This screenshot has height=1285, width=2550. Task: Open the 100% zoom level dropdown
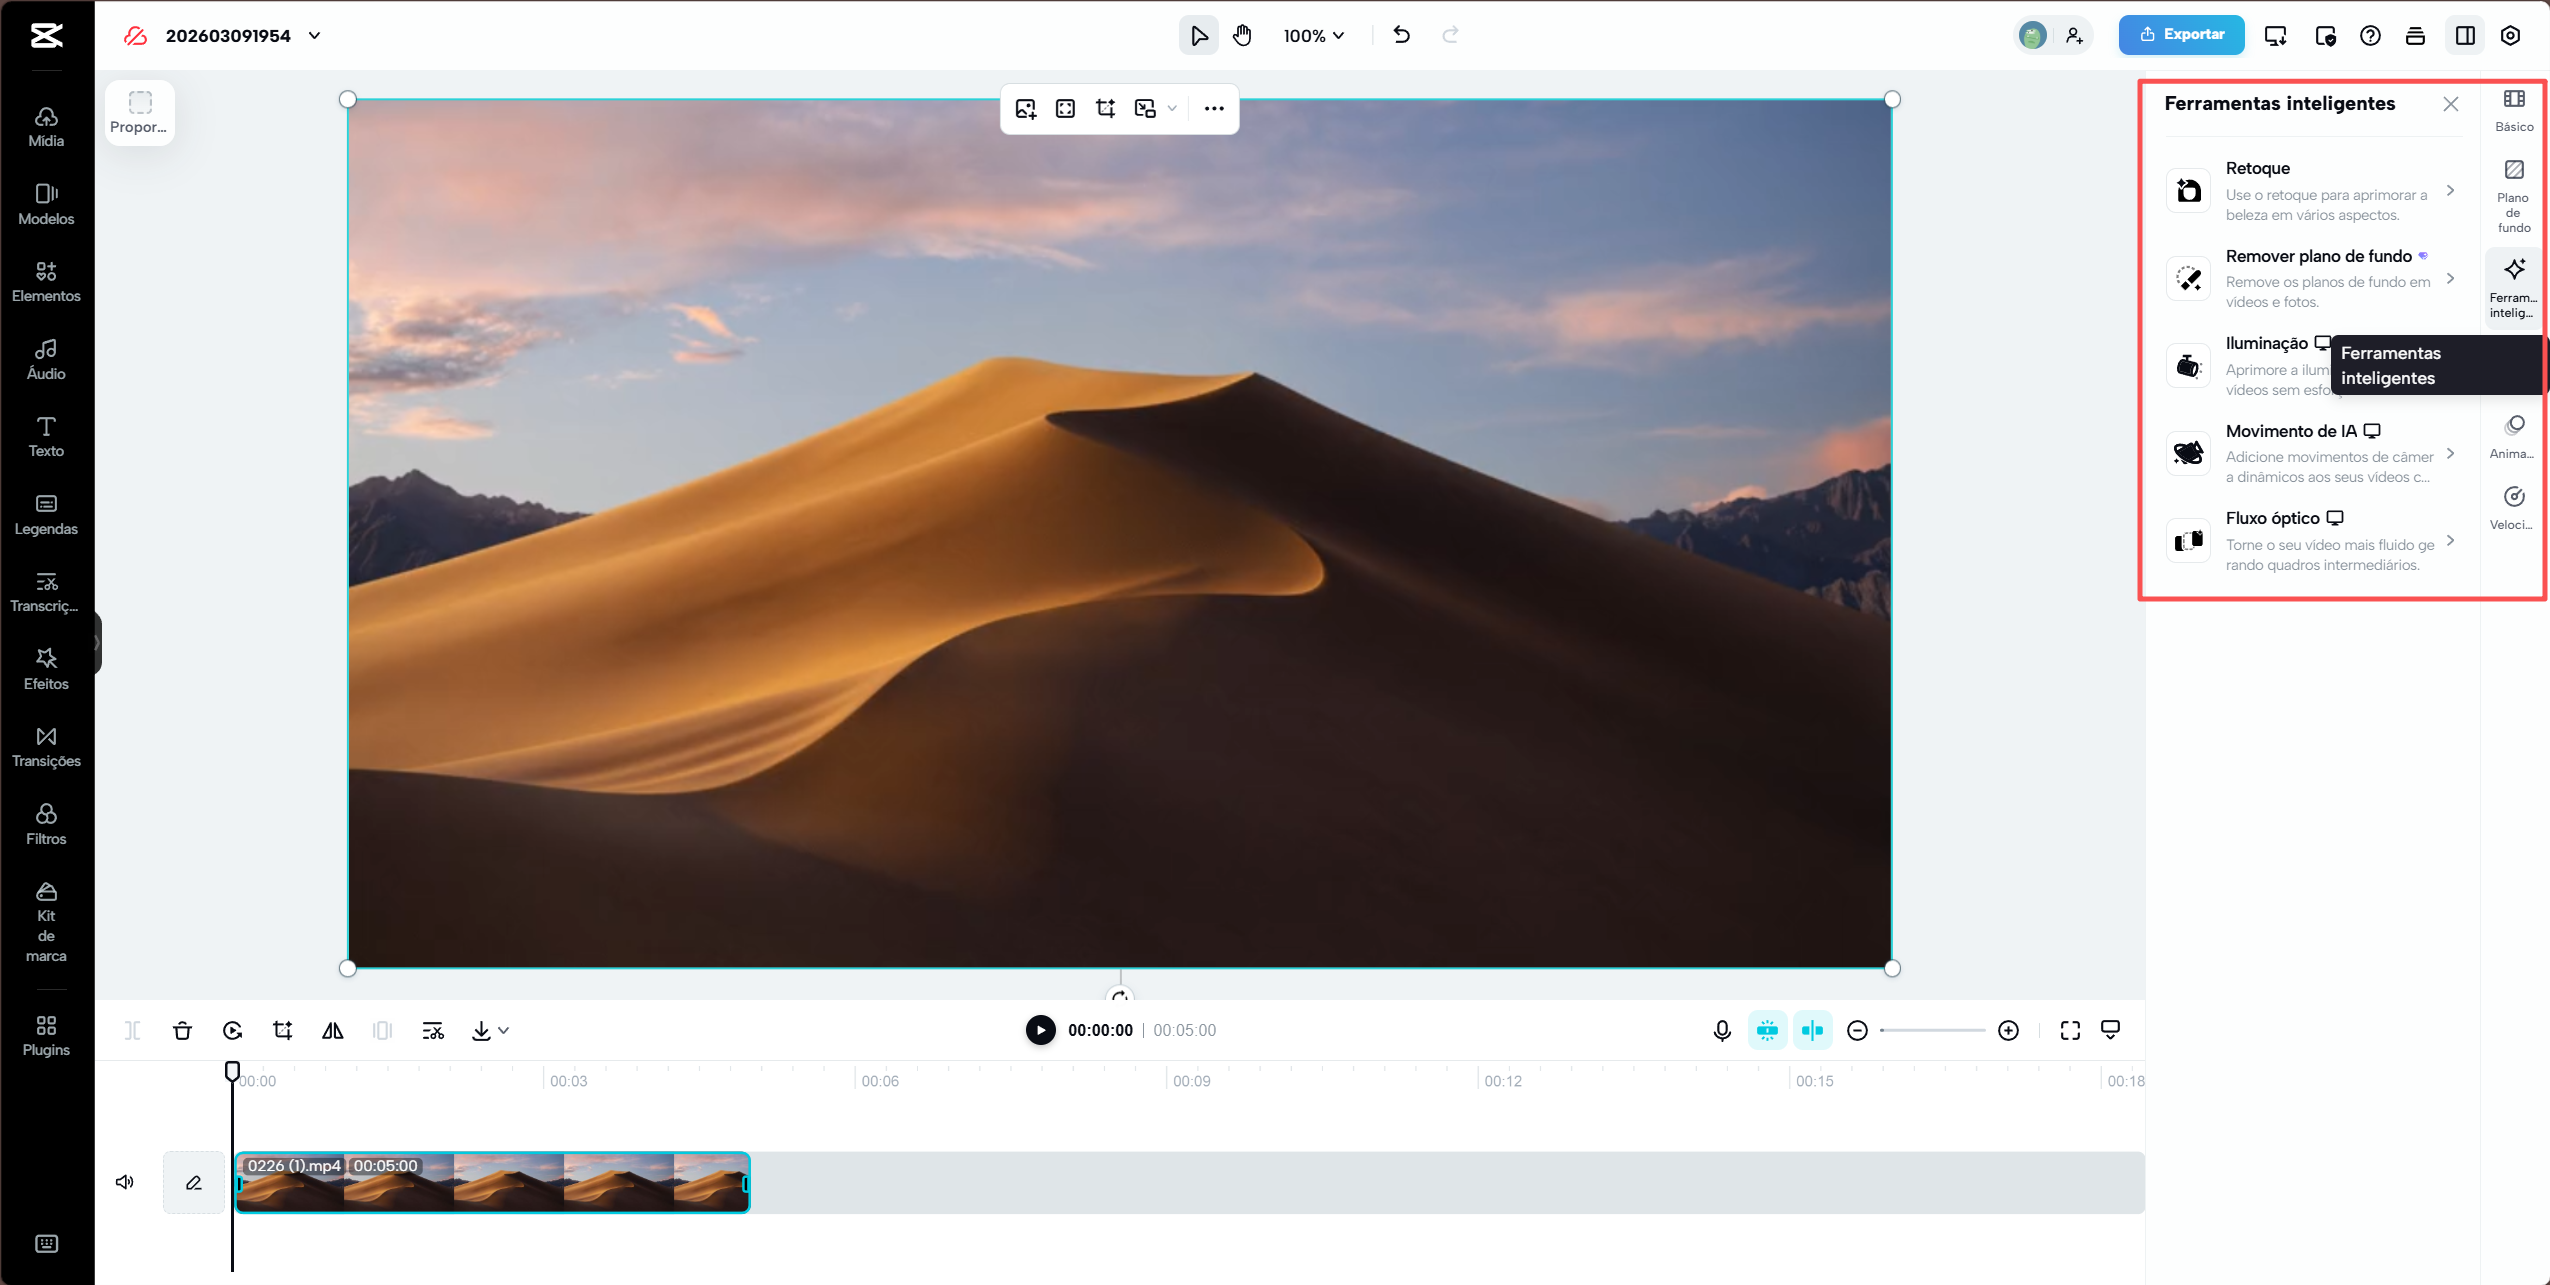(x=1314, y=35)
